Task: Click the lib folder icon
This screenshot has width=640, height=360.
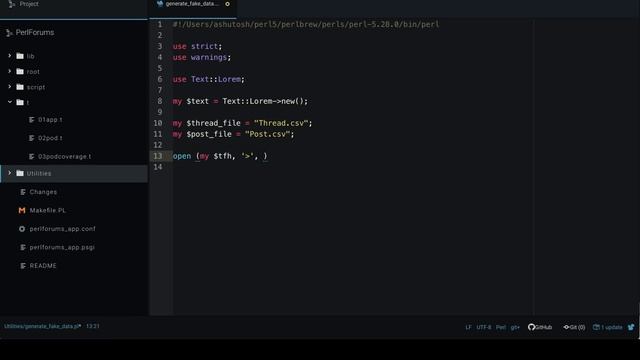Action: pyautogui.click(x=20, y=56)
